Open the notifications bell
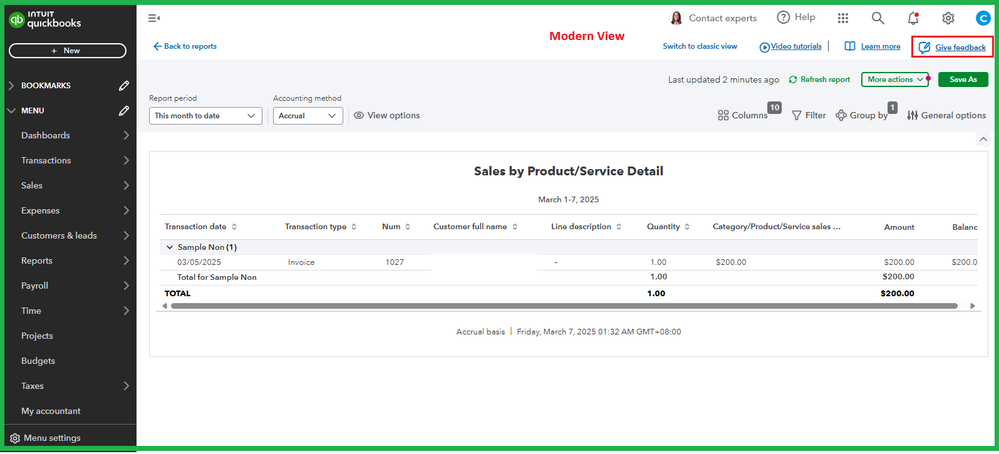 (913, 18)
